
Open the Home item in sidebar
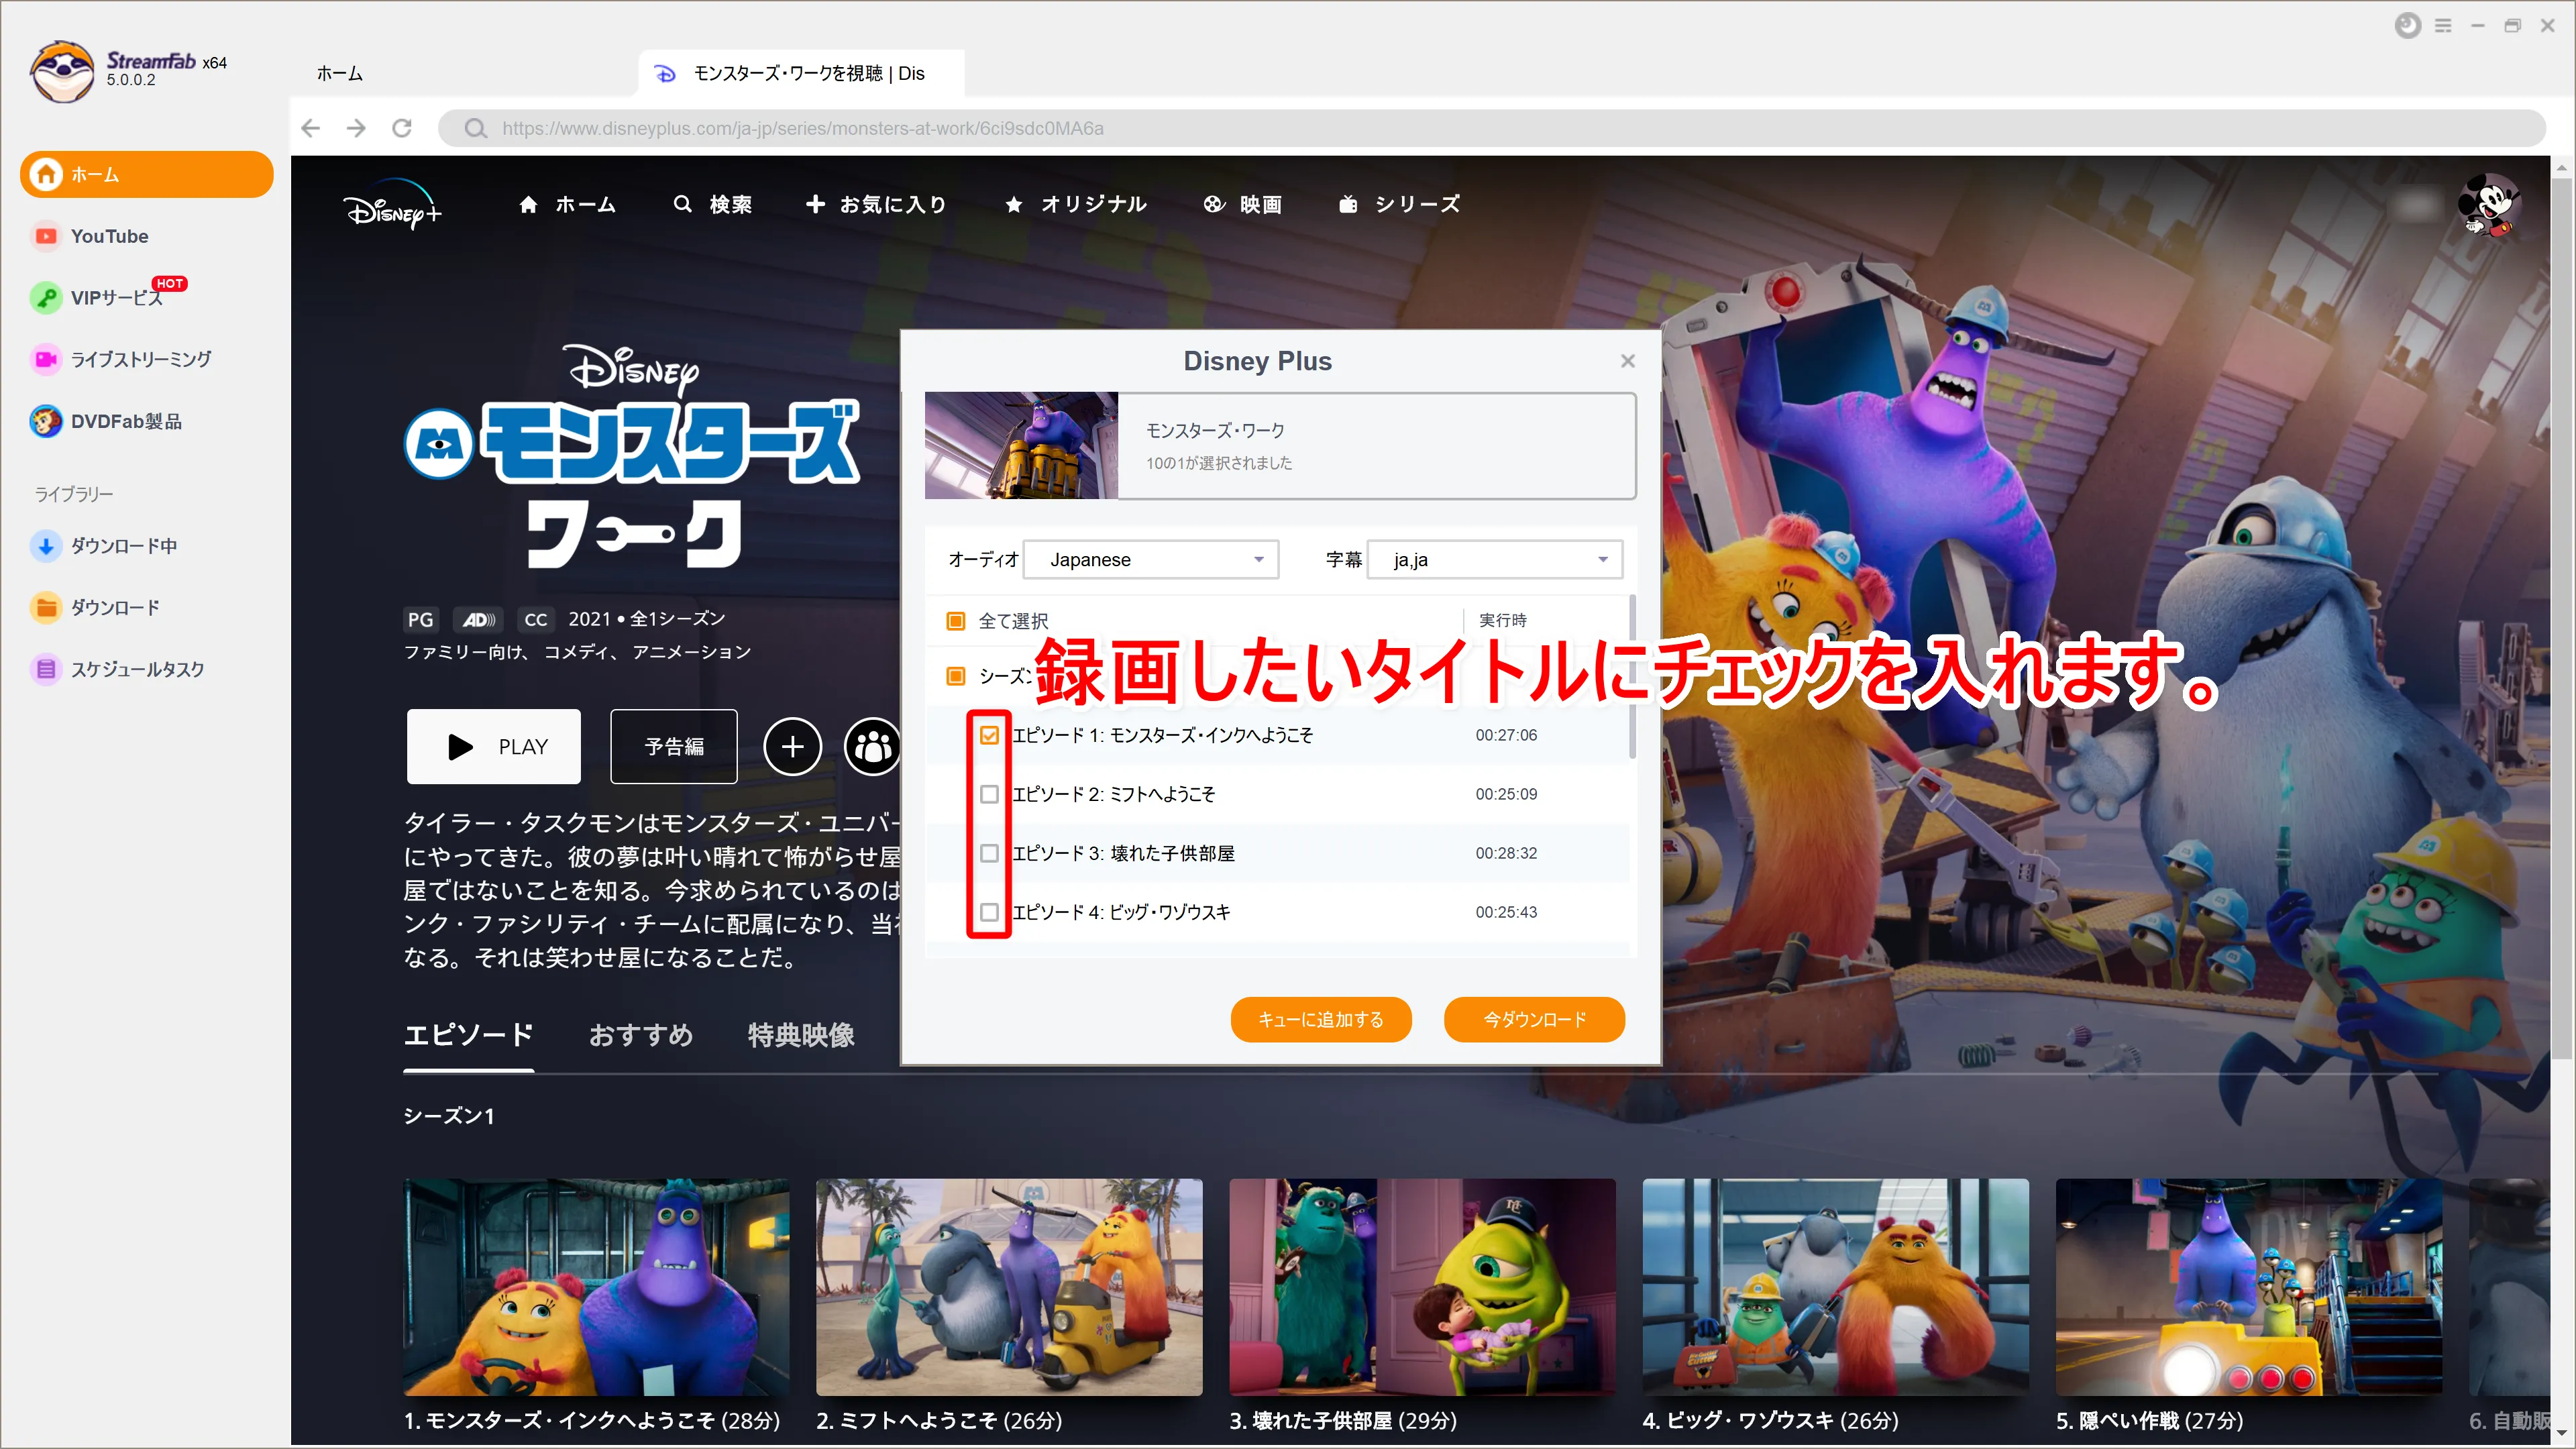146,174
